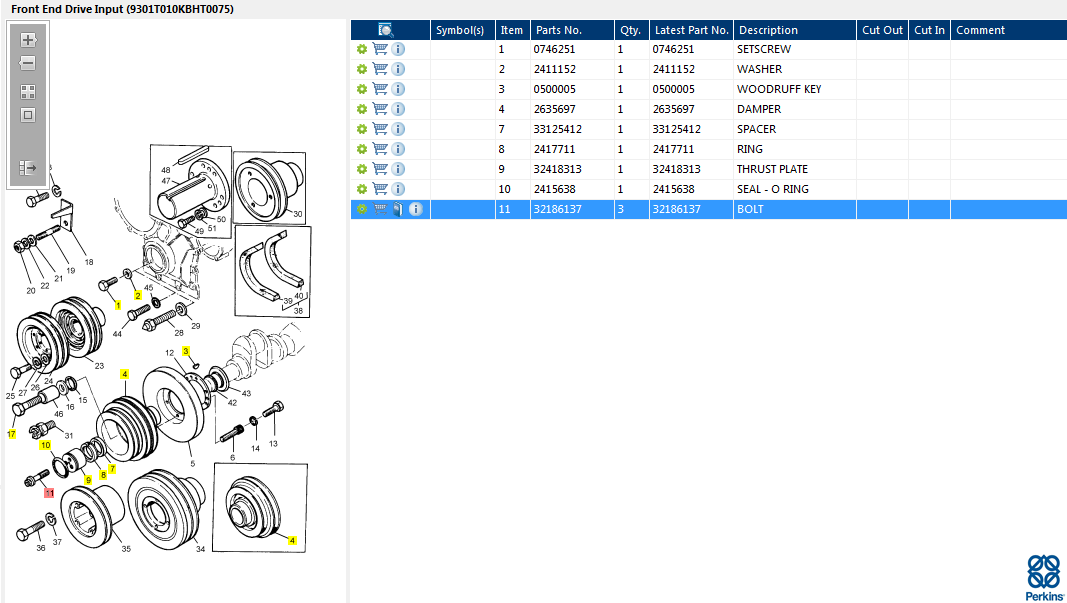Add DAMPER to the shopping cart
The image size is (1067, 603).
380,109
